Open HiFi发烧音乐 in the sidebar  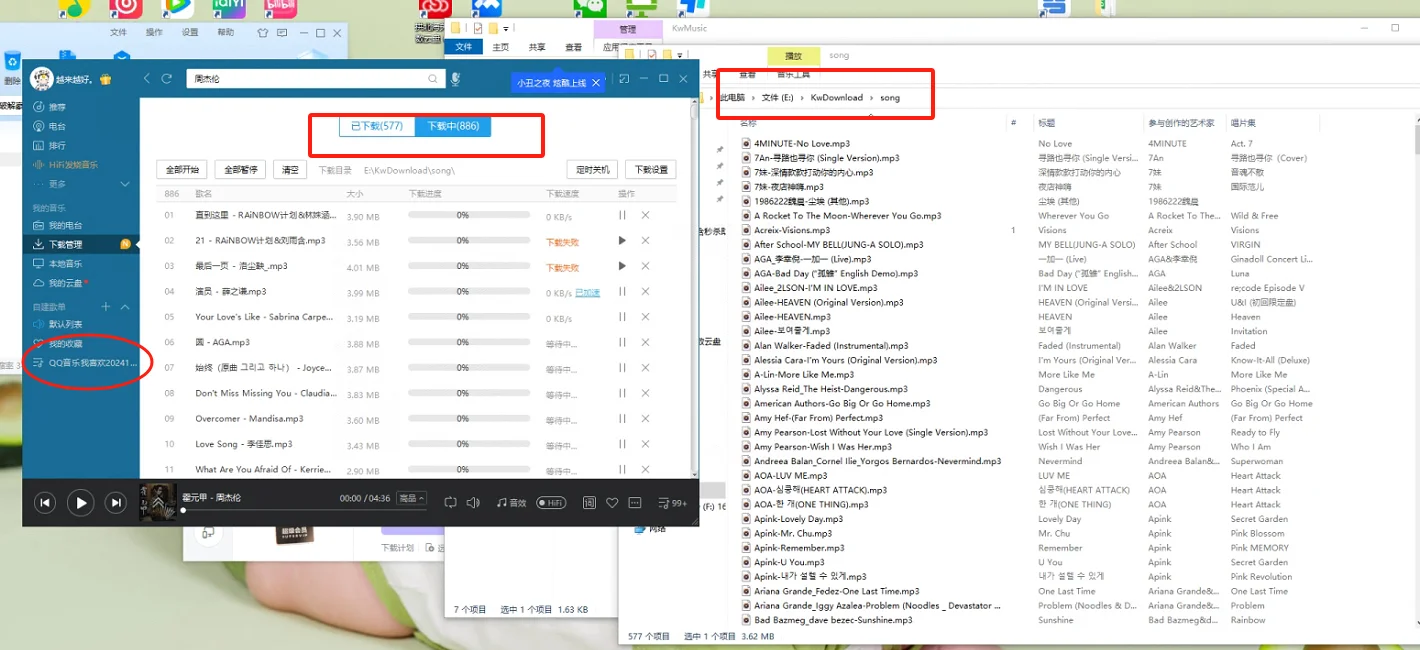tap(72, 165)
